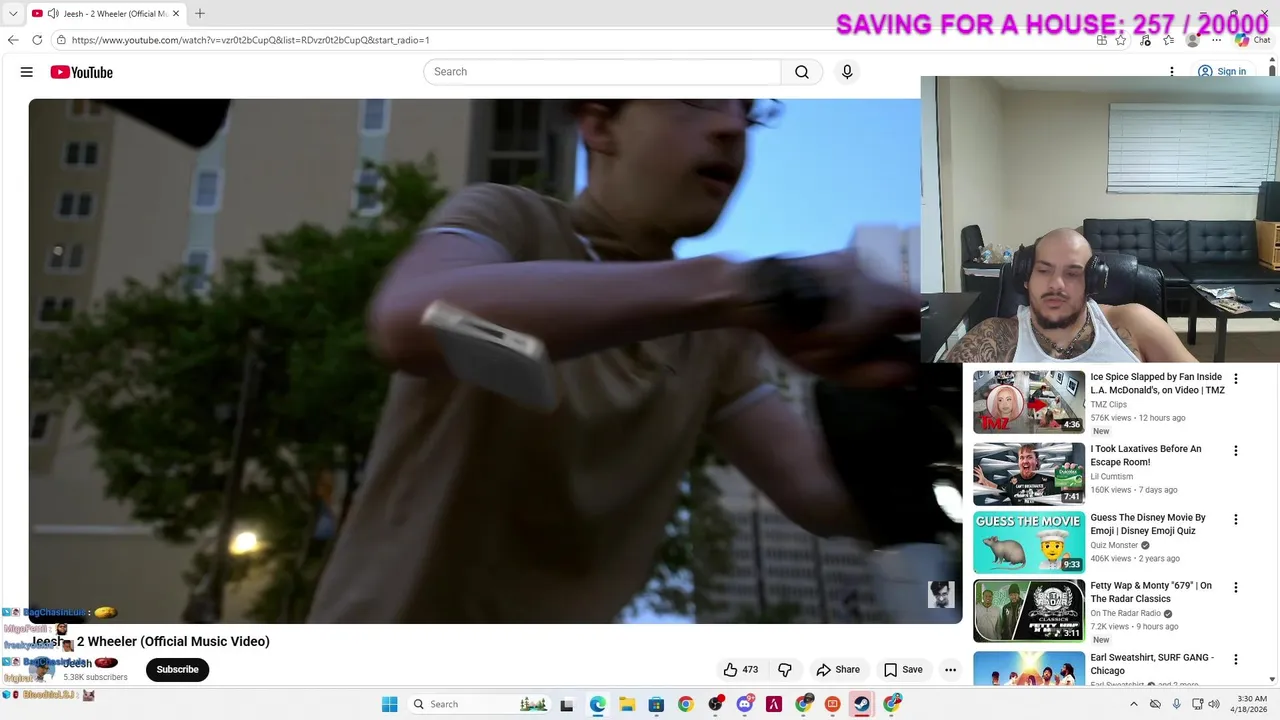Open volume control from the speaker tray icon

1214,704
